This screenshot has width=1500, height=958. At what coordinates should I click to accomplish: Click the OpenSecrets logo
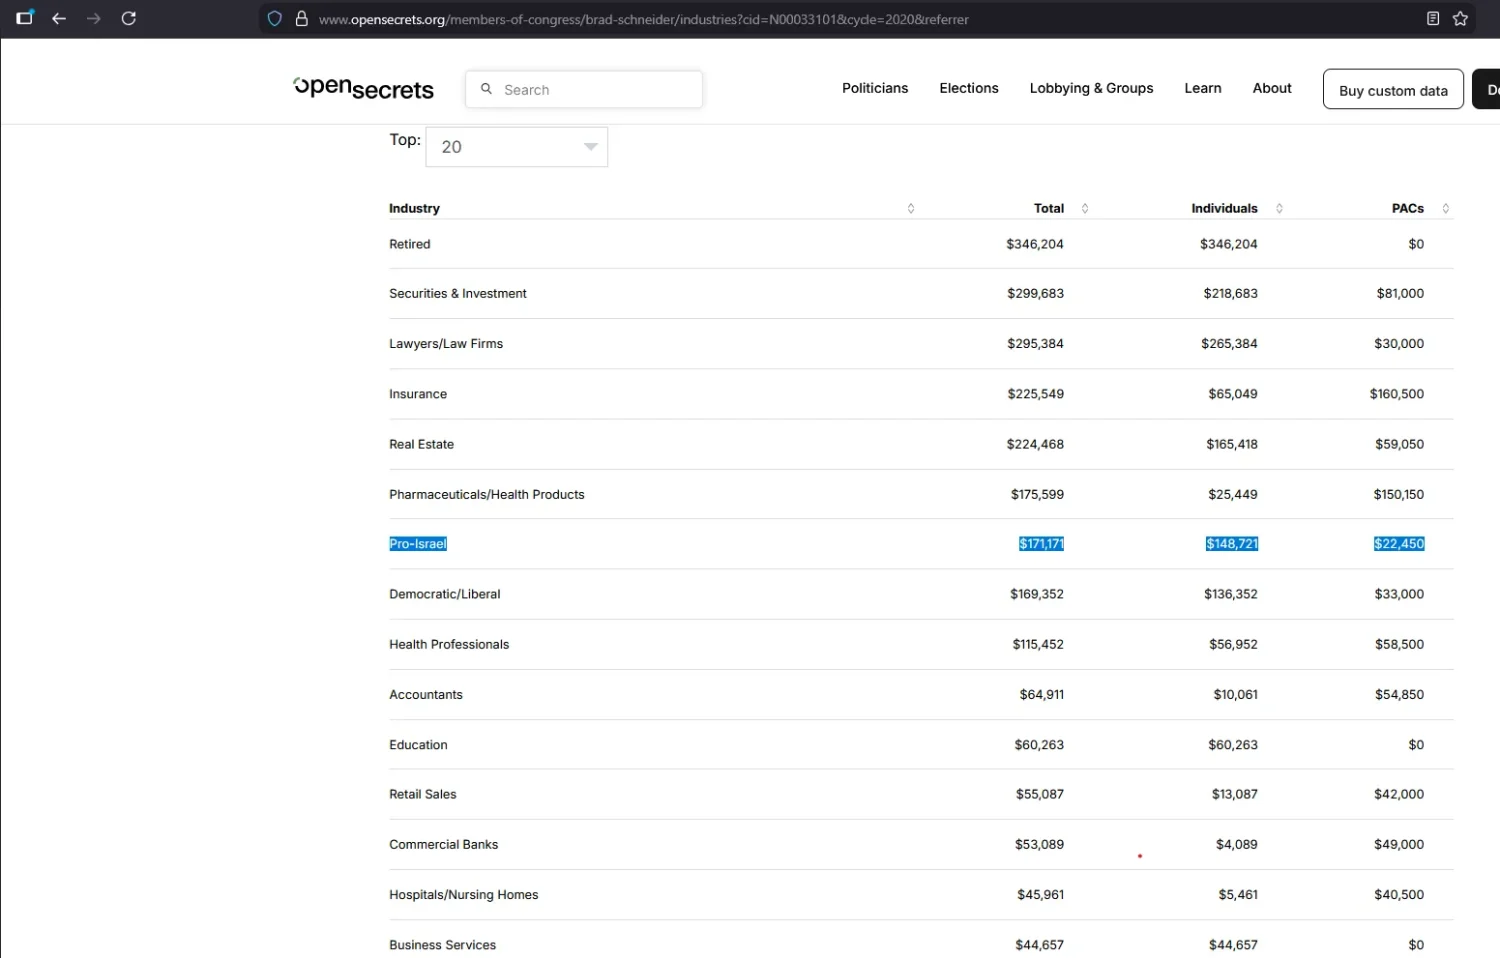364,88
